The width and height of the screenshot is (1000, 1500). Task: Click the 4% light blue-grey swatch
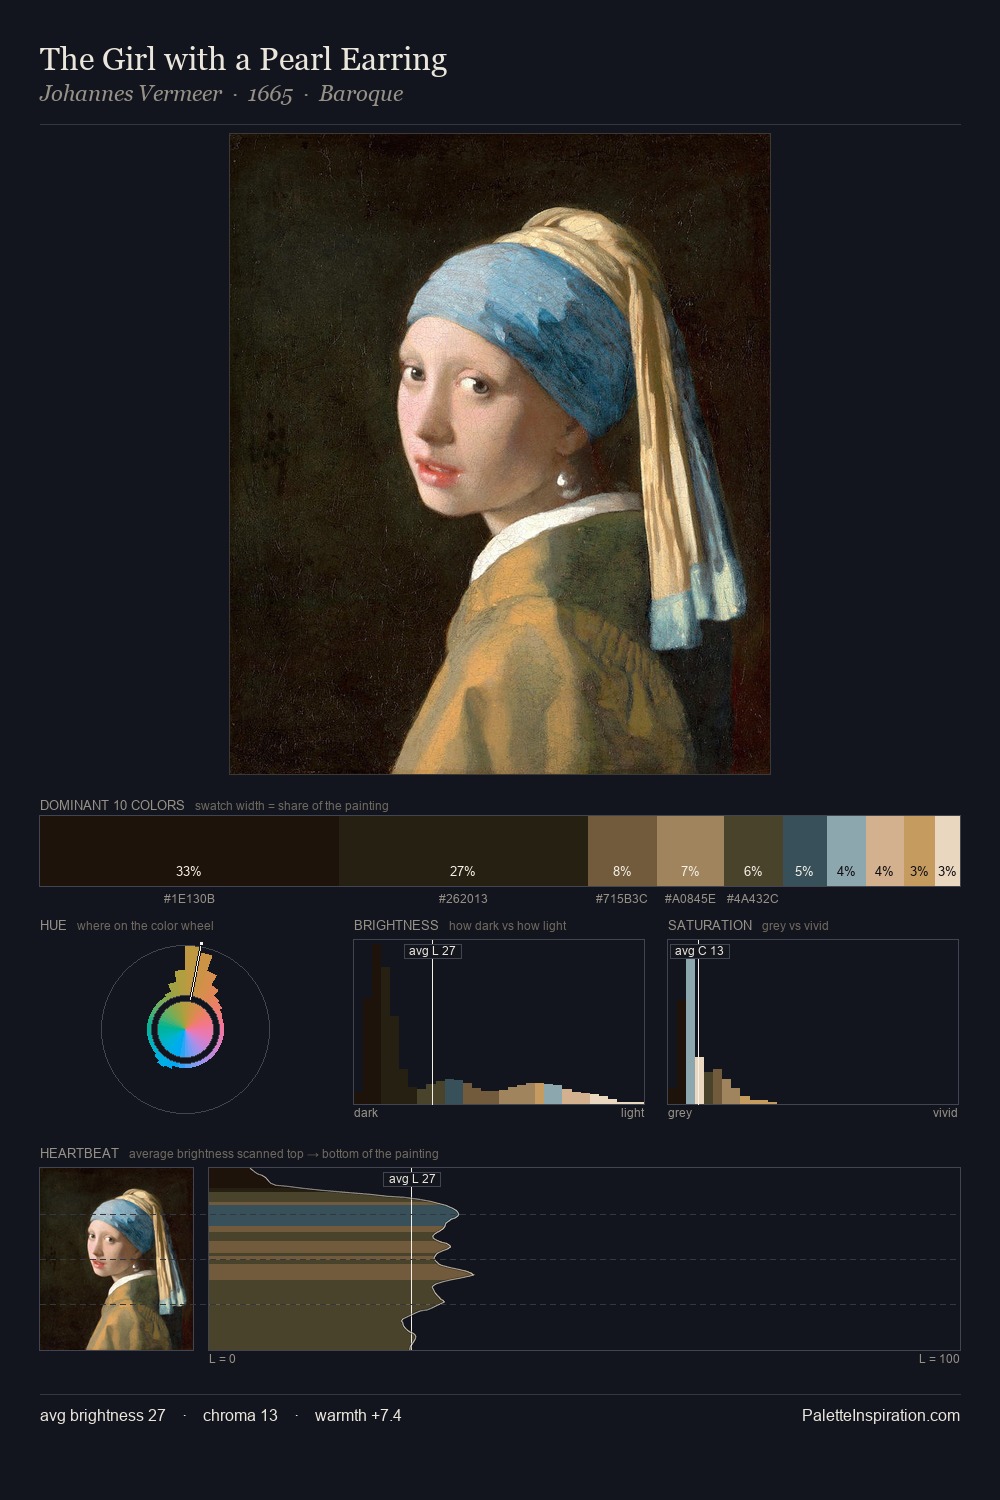tap(846, 851)
